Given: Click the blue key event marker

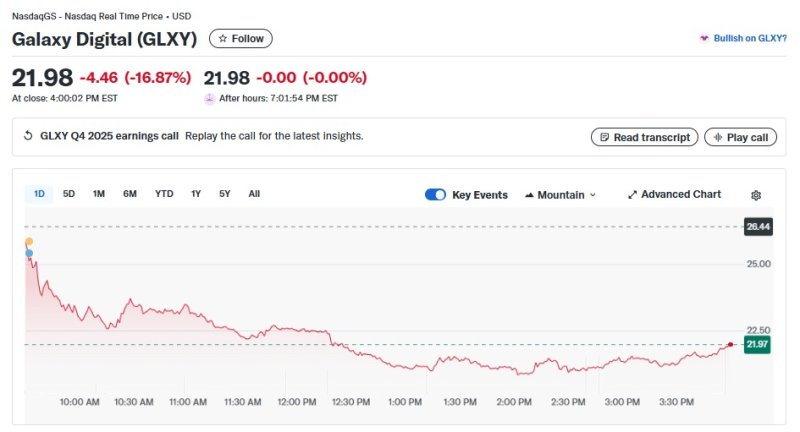Looking at the screenshot, I should [x=29, y=254].
